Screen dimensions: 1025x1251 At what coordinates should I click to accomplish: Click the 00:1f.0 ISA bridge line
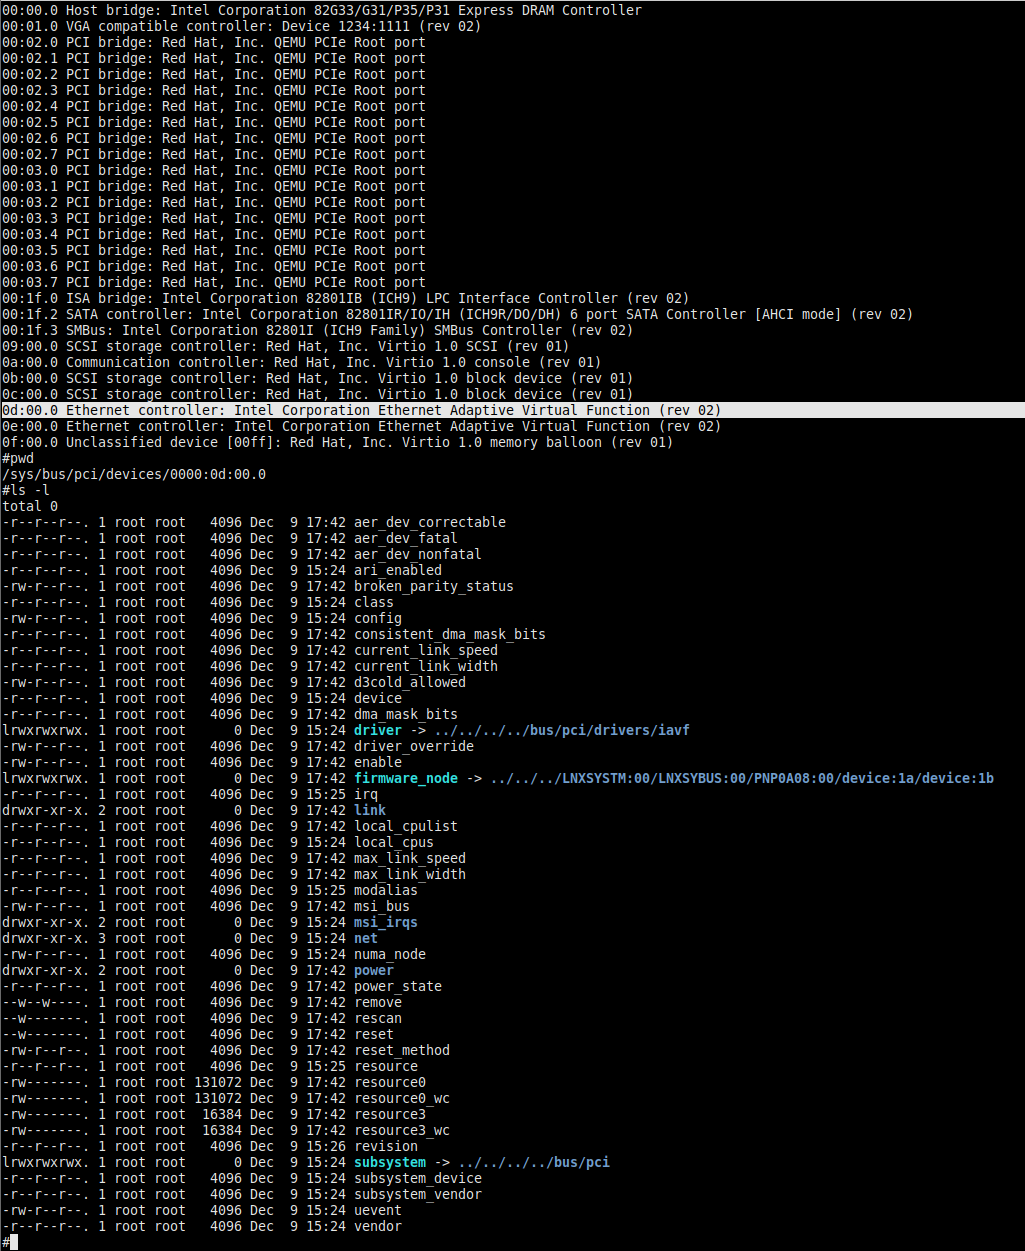[346, 298]
